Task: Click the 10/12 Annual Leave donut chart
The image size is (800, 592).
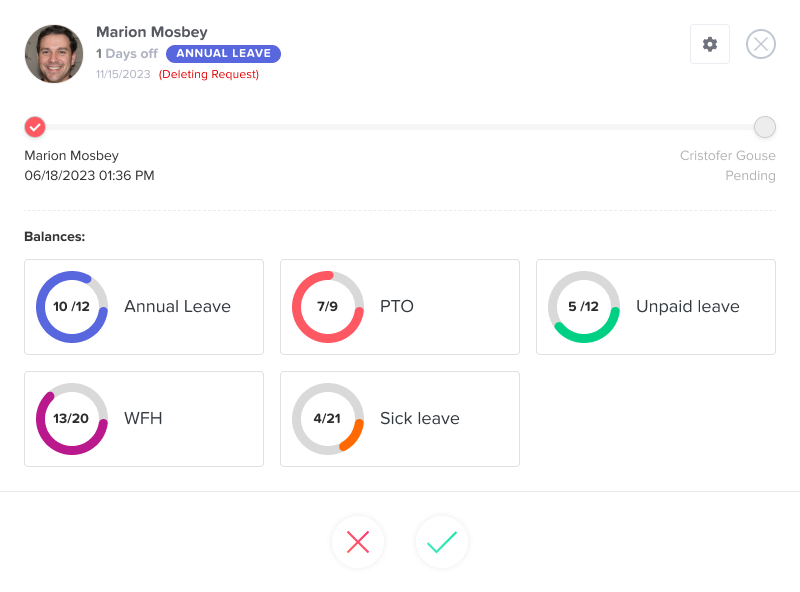Action: point(72,307)
